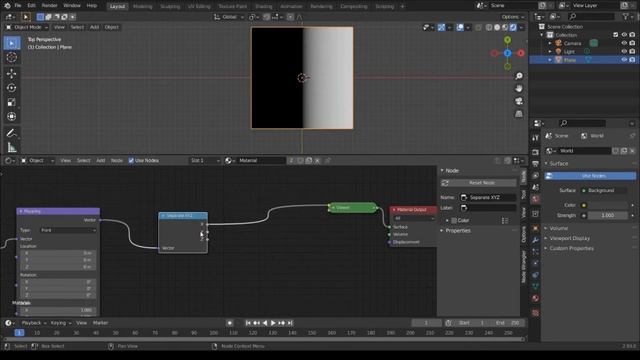Click the World Color swatch field
This screenshot has height=360, width=640.
(607, 205)
